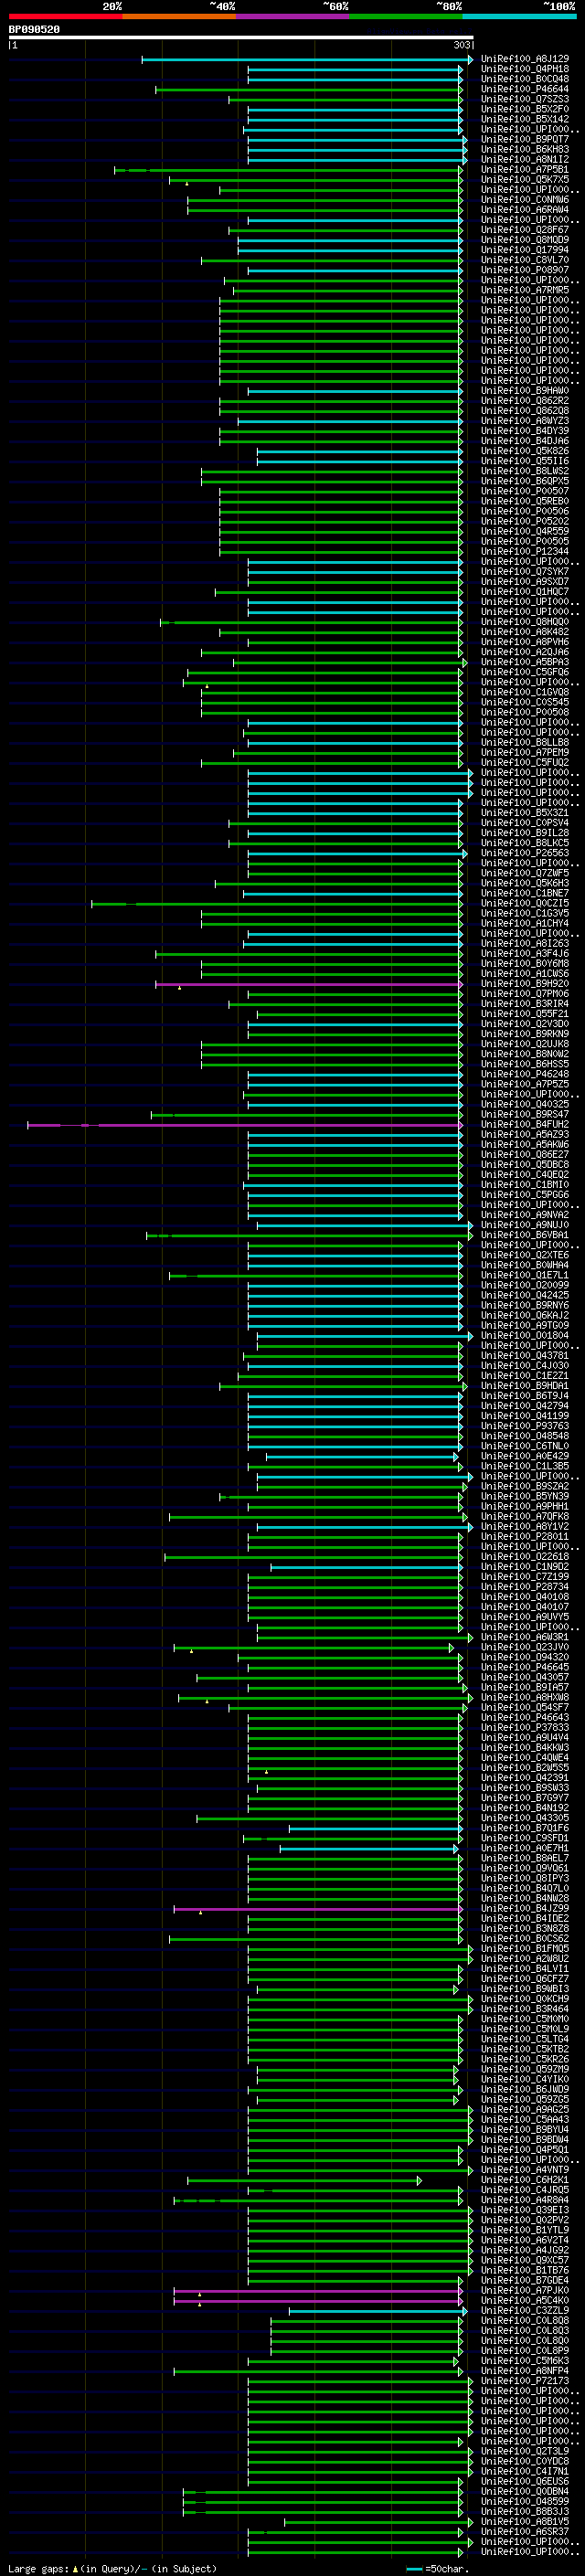The image size is (585, 2576).
Task: Click label UniRef100_P46248
Action: (525, 1074)
